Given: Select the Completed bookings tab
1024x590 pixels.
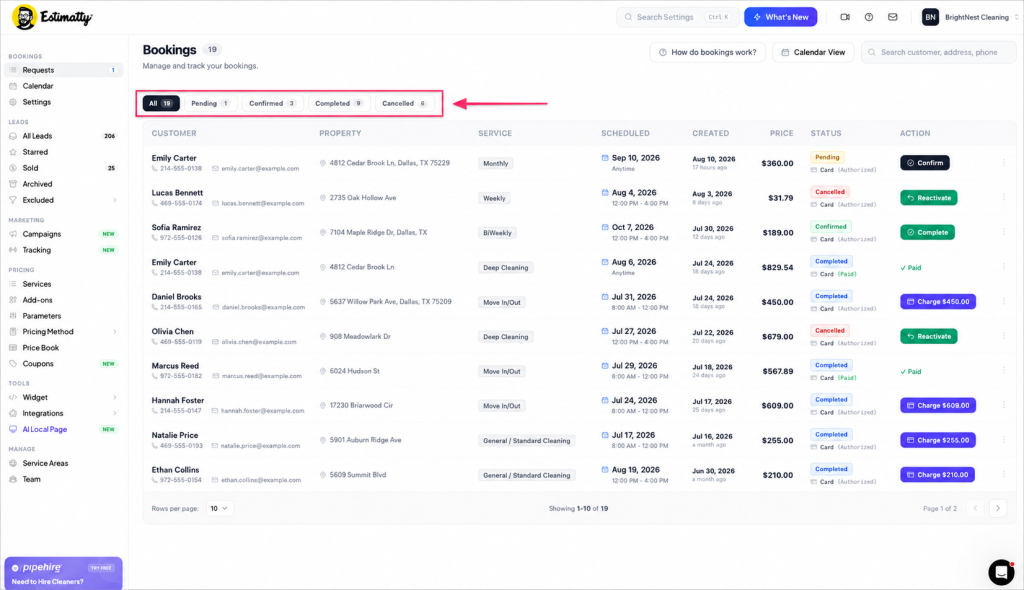Looking at the screenshot, I should pyautogui.click(x=339, y=103).
